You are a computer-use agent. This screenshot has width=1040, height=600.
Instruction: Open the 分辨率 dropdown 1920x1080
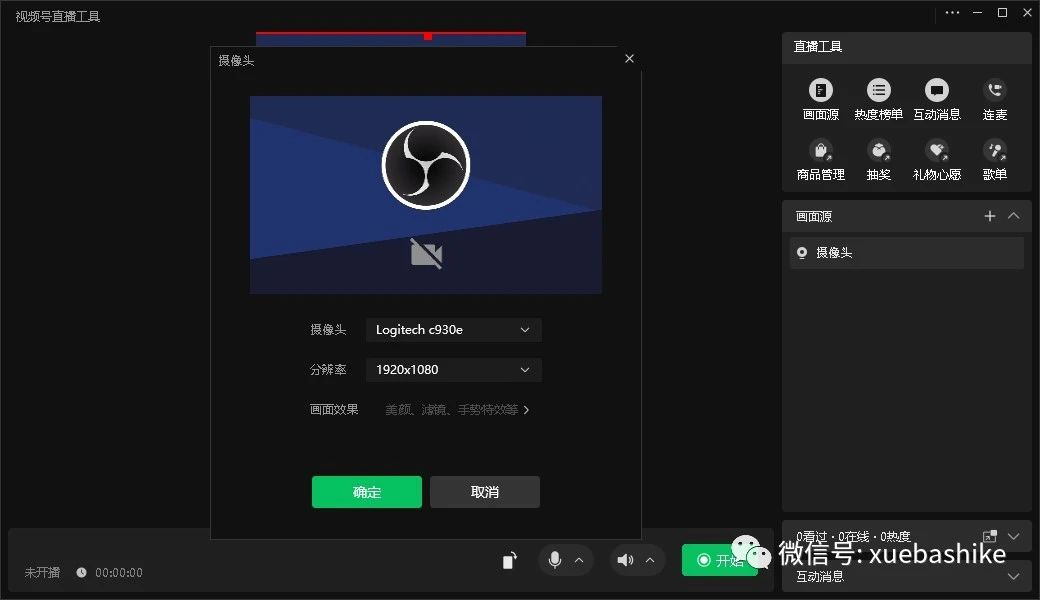click(x=454, y=369)
